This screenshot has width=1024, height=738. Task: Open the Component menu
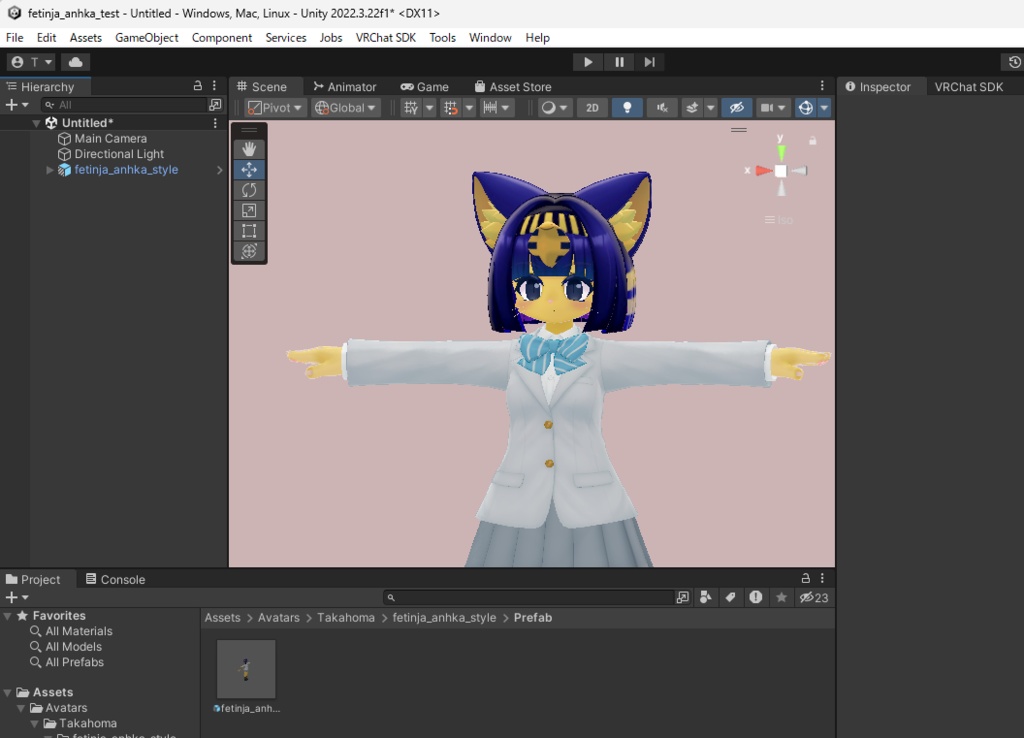[222, 38]
